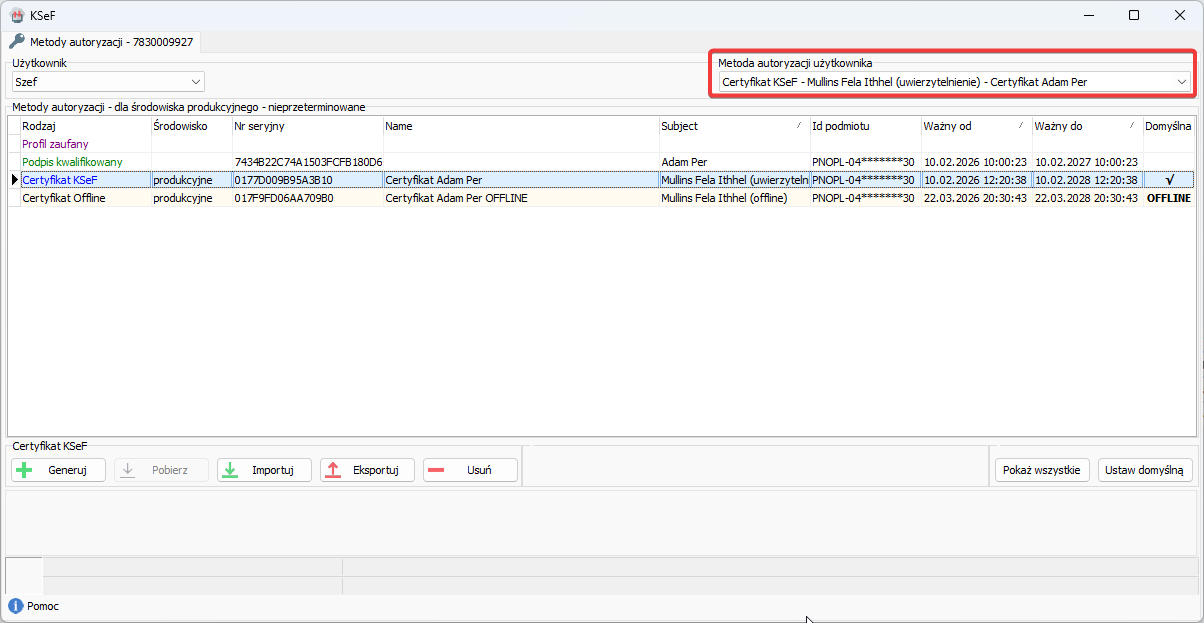Click the Eksportuj red upload icon

pos(334,470)
